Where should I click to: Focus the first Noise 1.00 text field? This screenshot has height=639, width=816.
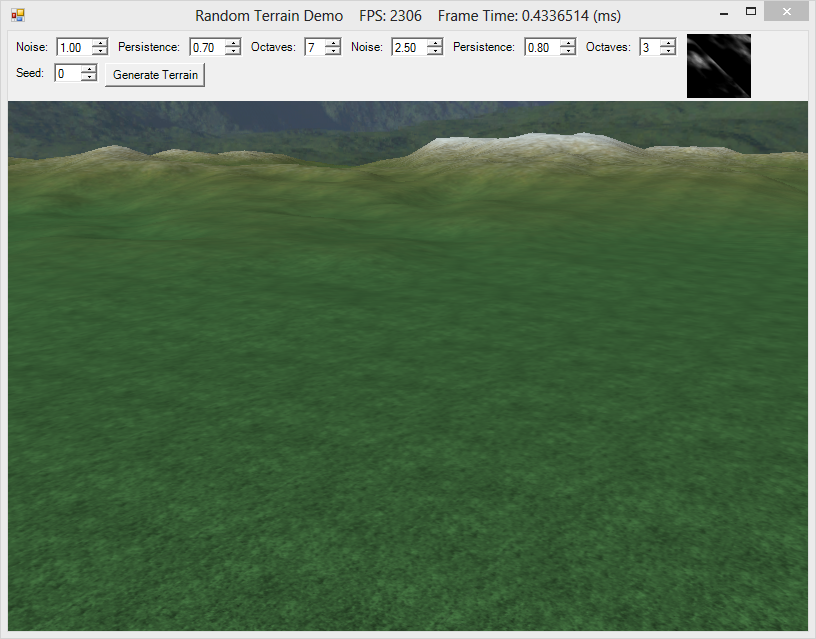74,47
